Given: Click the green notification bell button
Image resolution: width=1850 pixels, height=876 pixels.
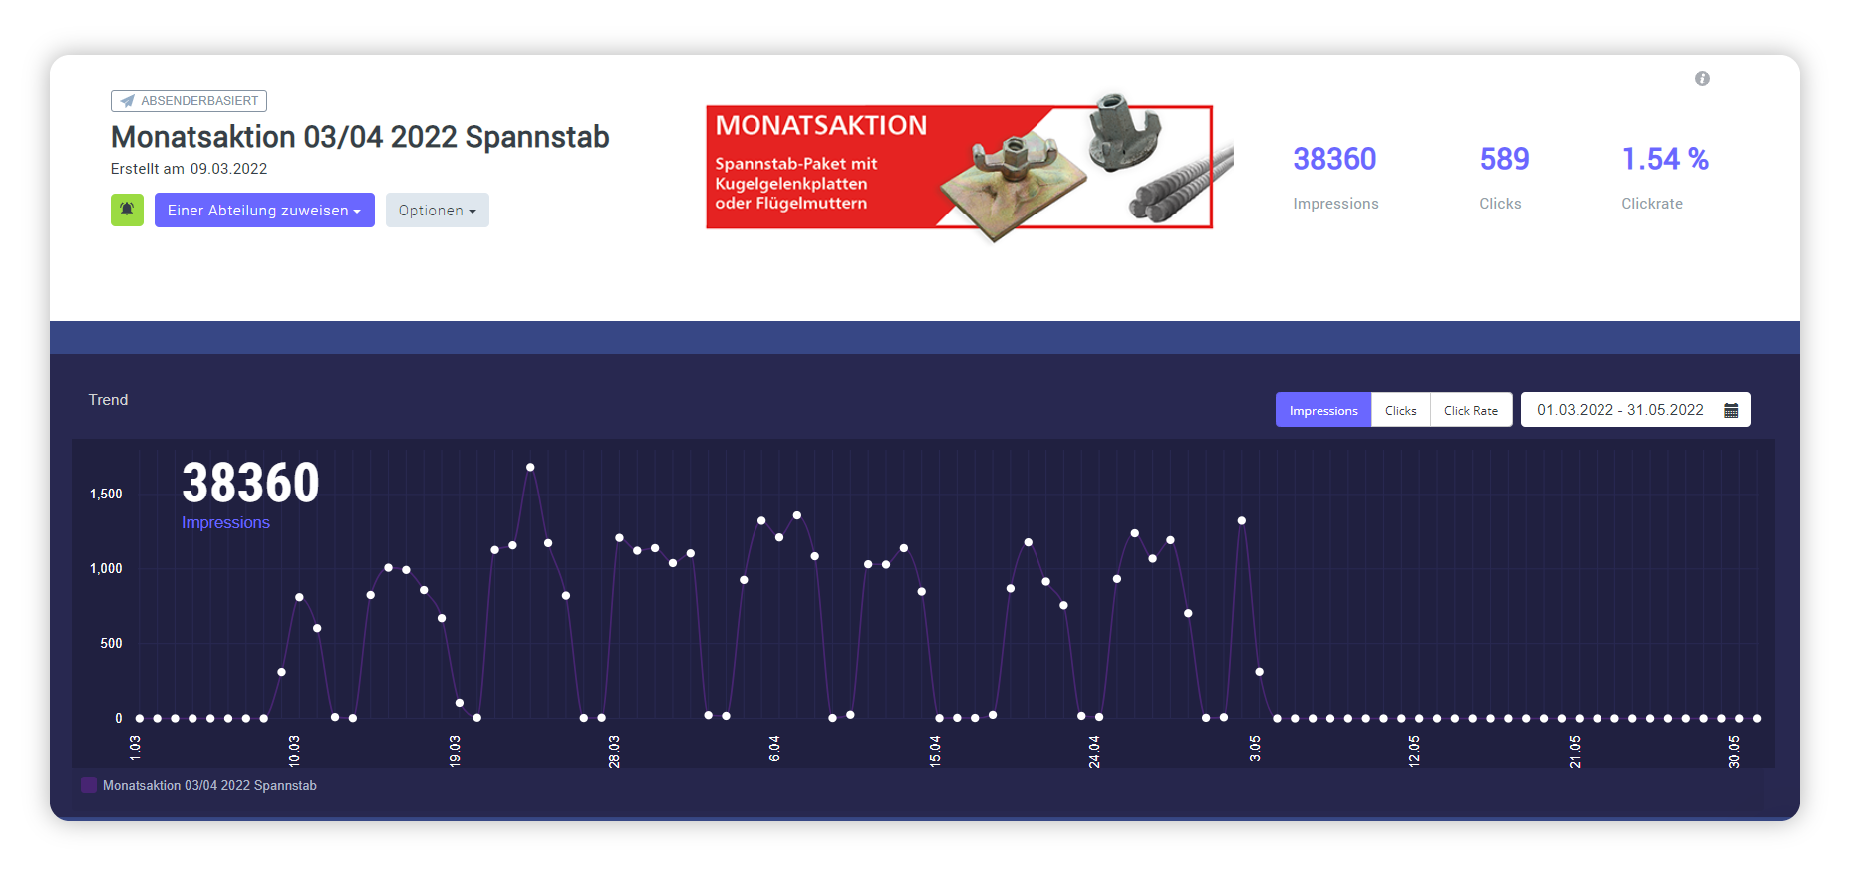Looking at the screenshot, I should (x=127, y=210).
